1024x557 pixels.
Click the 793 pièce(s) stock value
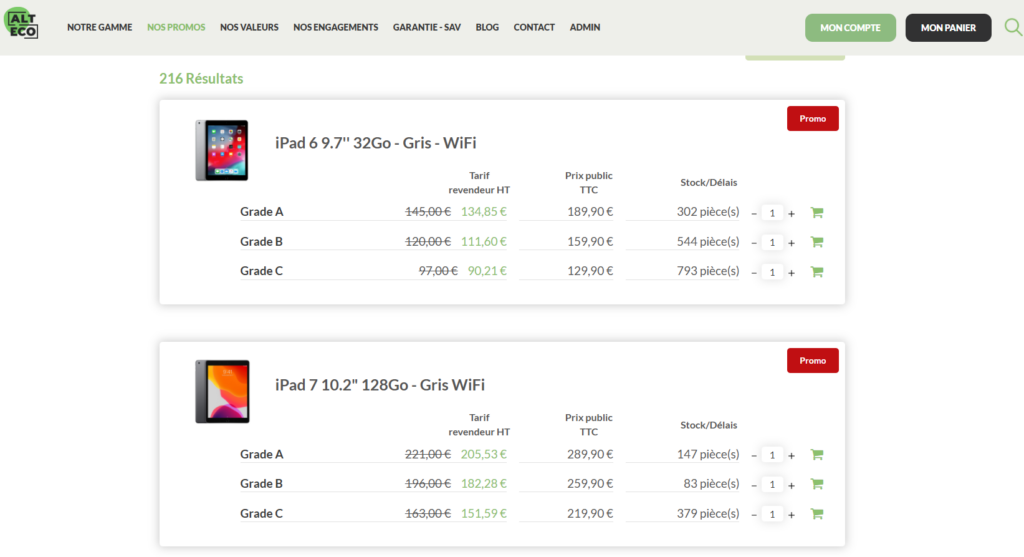(x=708, y=271)
